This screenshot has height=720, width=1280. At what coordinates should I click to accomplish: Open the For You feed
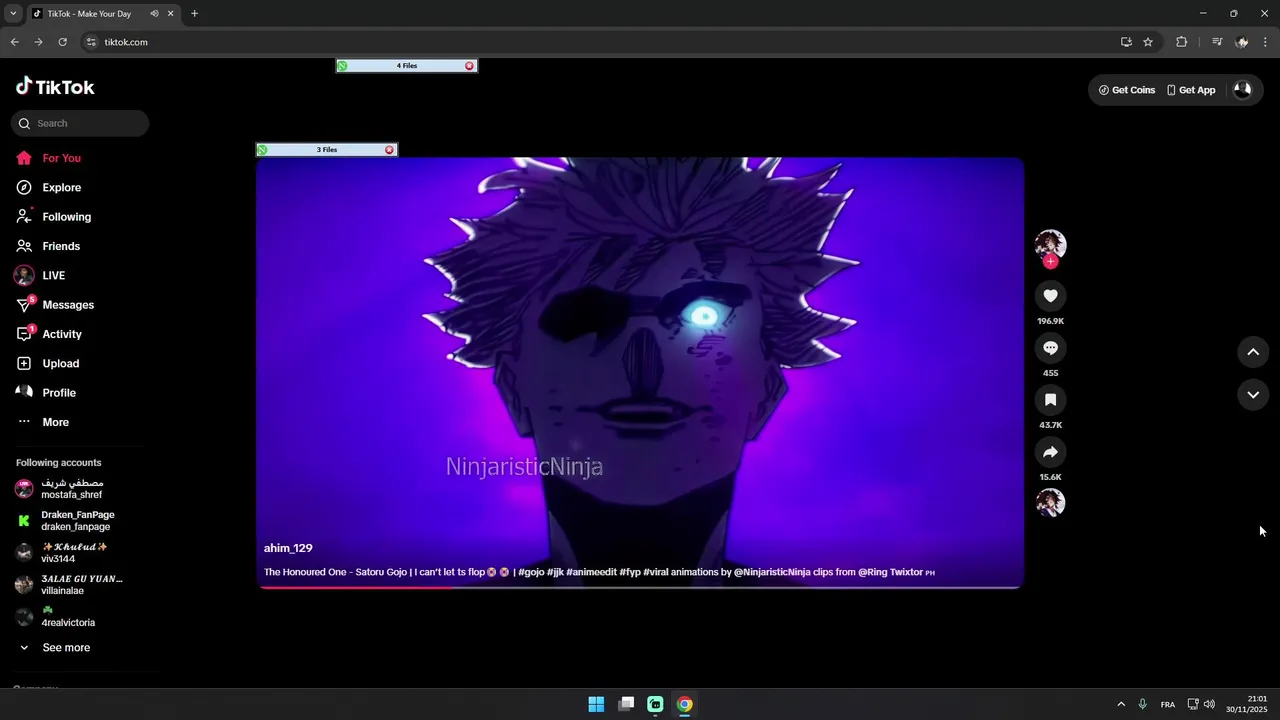[61, 158]
